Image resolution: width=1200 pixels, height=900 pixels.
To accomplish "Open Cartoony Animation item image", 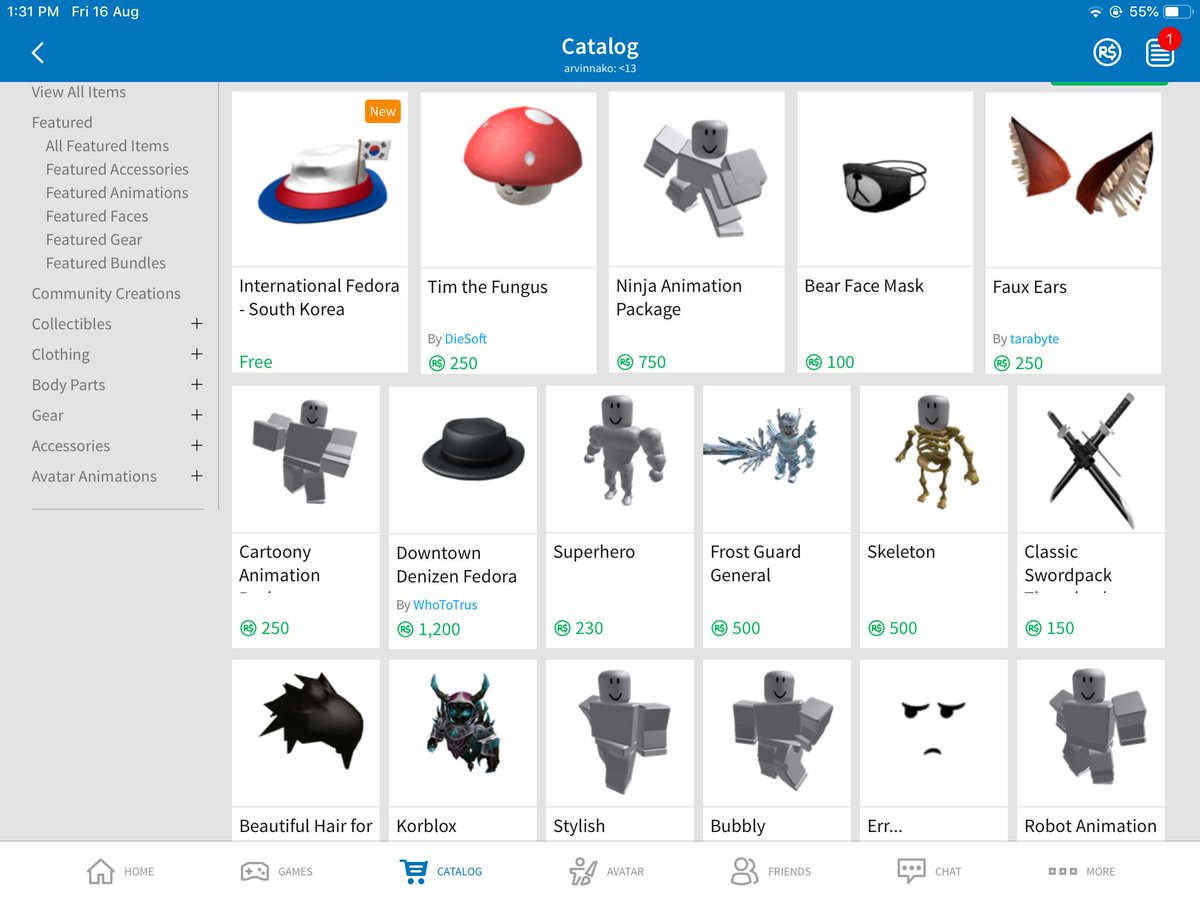I will click(x=306, y=459).
